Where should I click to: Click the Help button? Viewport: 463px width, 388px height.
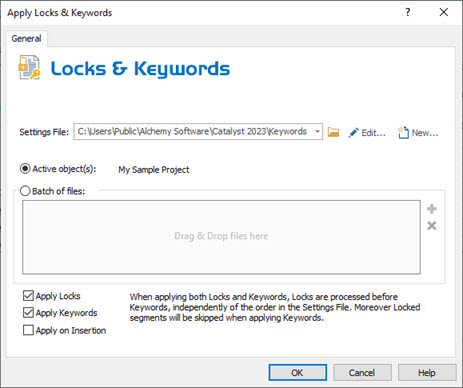(x=427, y=372)
